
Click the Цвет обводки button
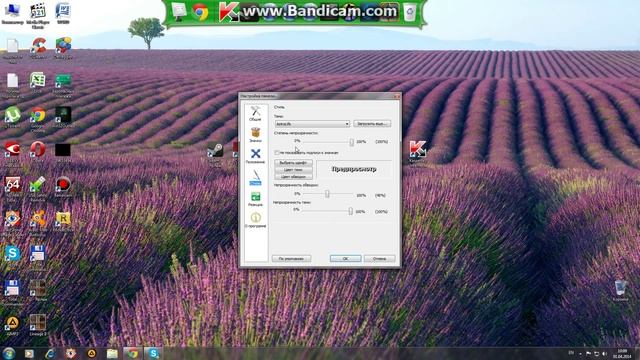(x=293, y=176)
